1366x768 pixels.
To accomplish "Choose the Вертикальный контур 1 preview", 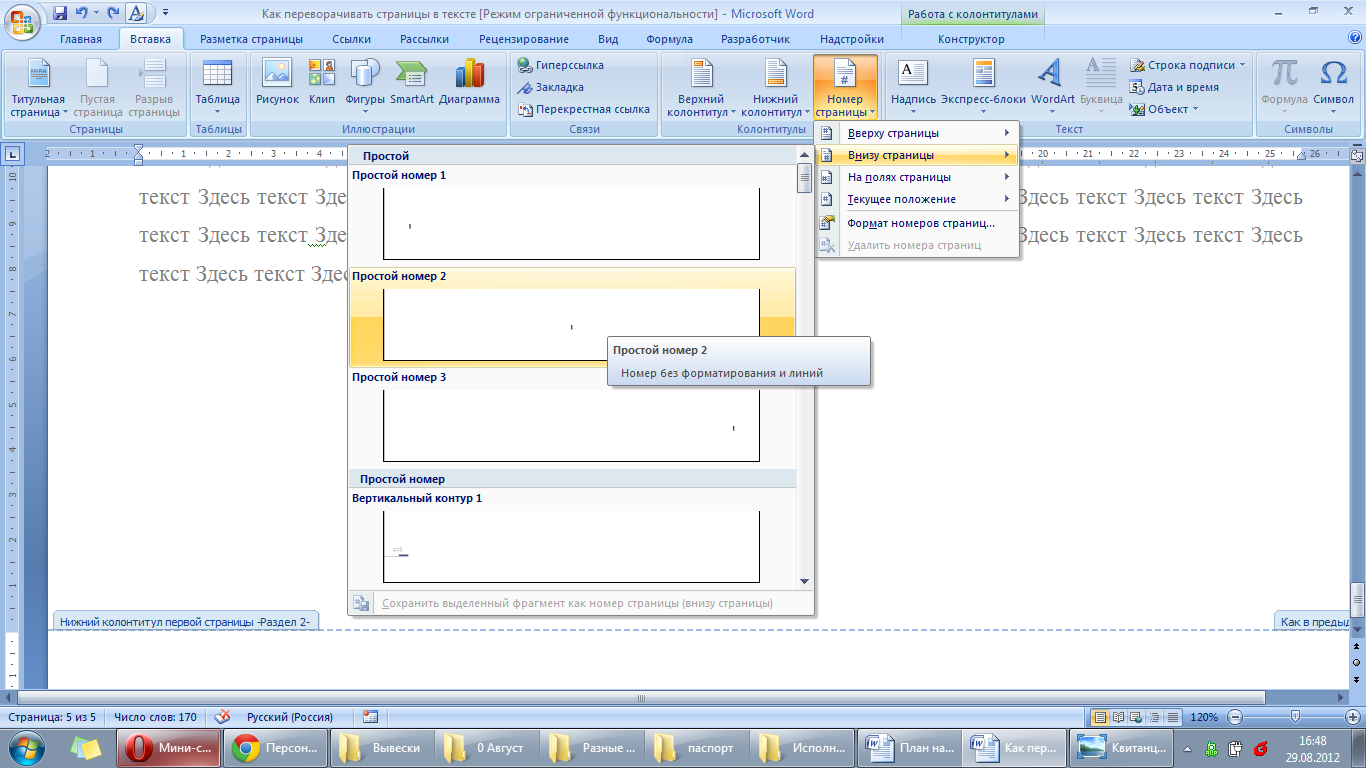I will click(x=572, y=547).
